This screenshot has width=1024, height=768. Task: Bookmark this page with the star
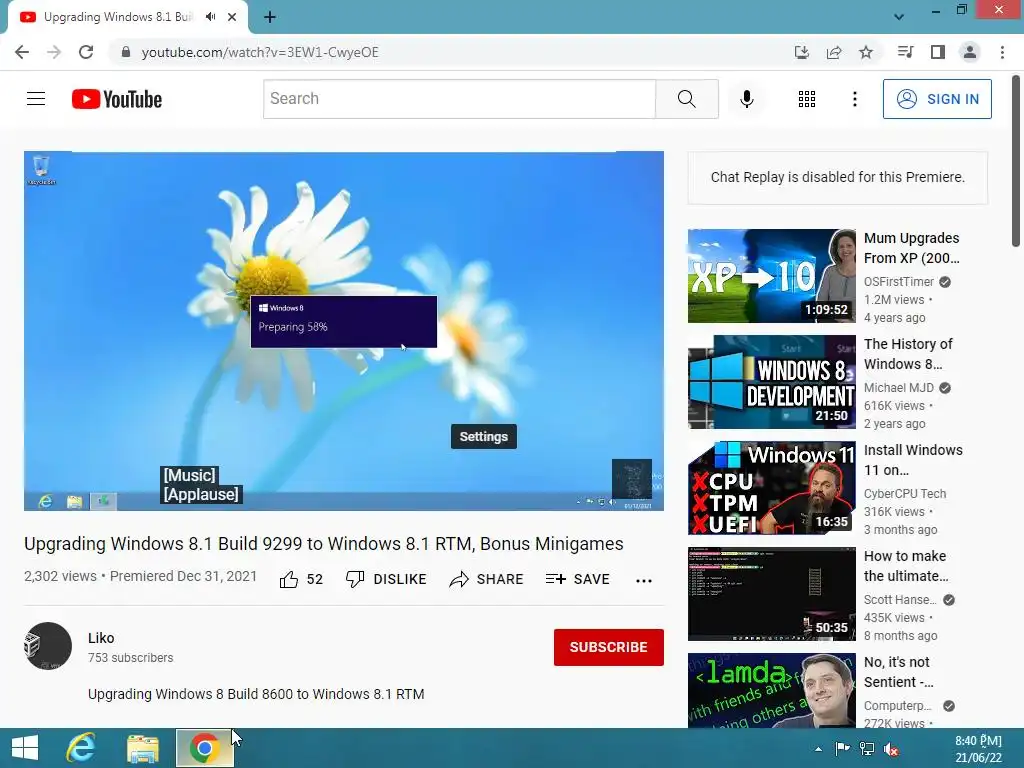pos(866,52)
